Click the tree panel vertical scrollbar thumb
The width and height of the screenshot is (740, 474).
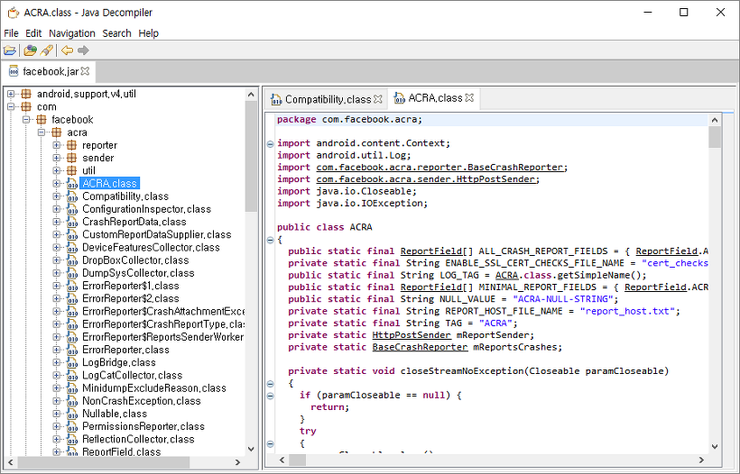tap(251, 156)
